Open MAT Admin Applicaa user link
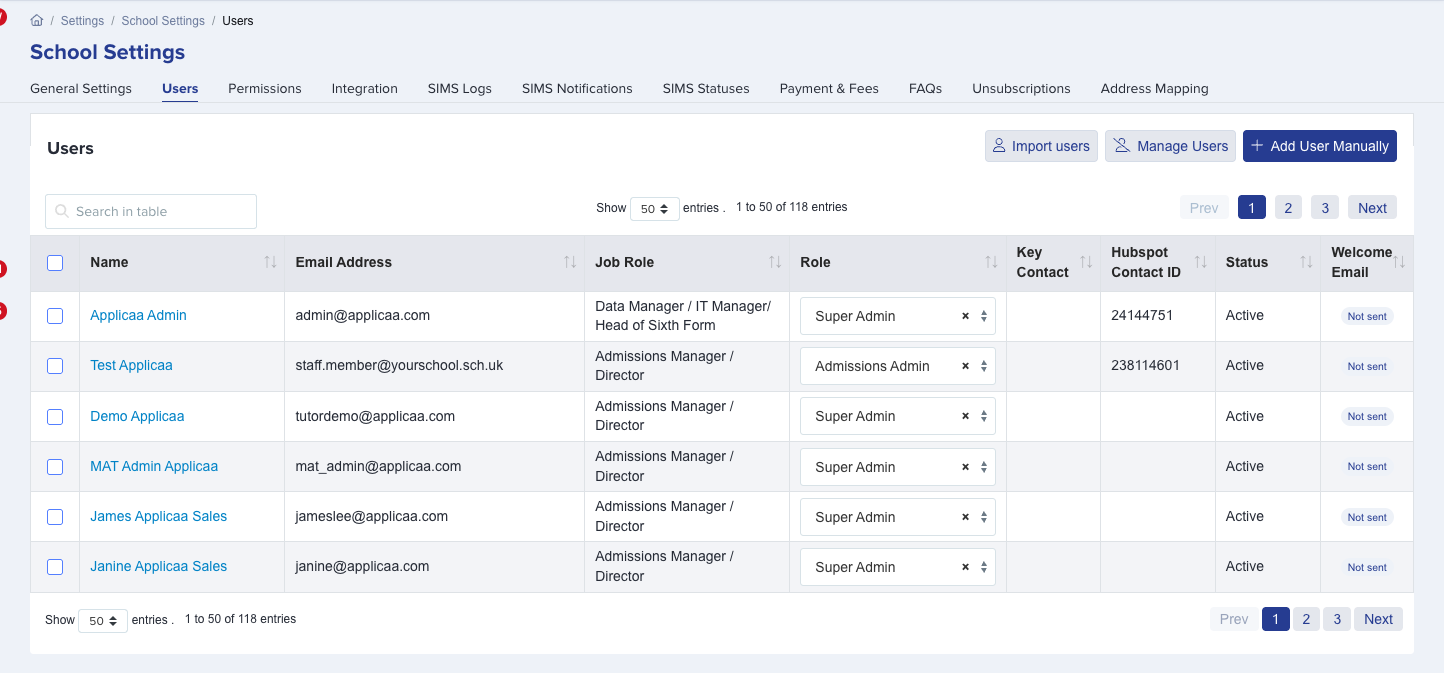Viewport: 1444px width, 673px height. 154,466
